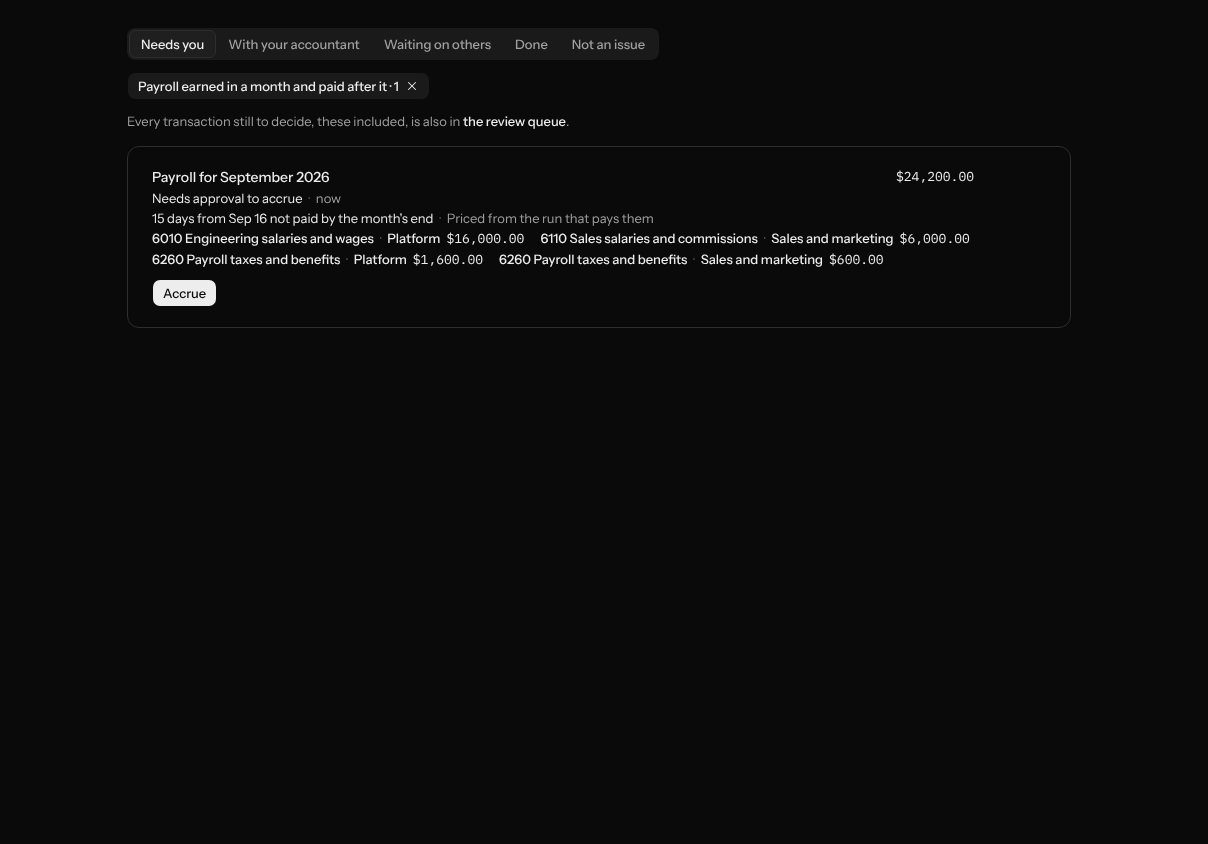The width and height of the screenshot is (1208, 844).
Task: Go to the Done tab
Action: [x=531, y=44]
